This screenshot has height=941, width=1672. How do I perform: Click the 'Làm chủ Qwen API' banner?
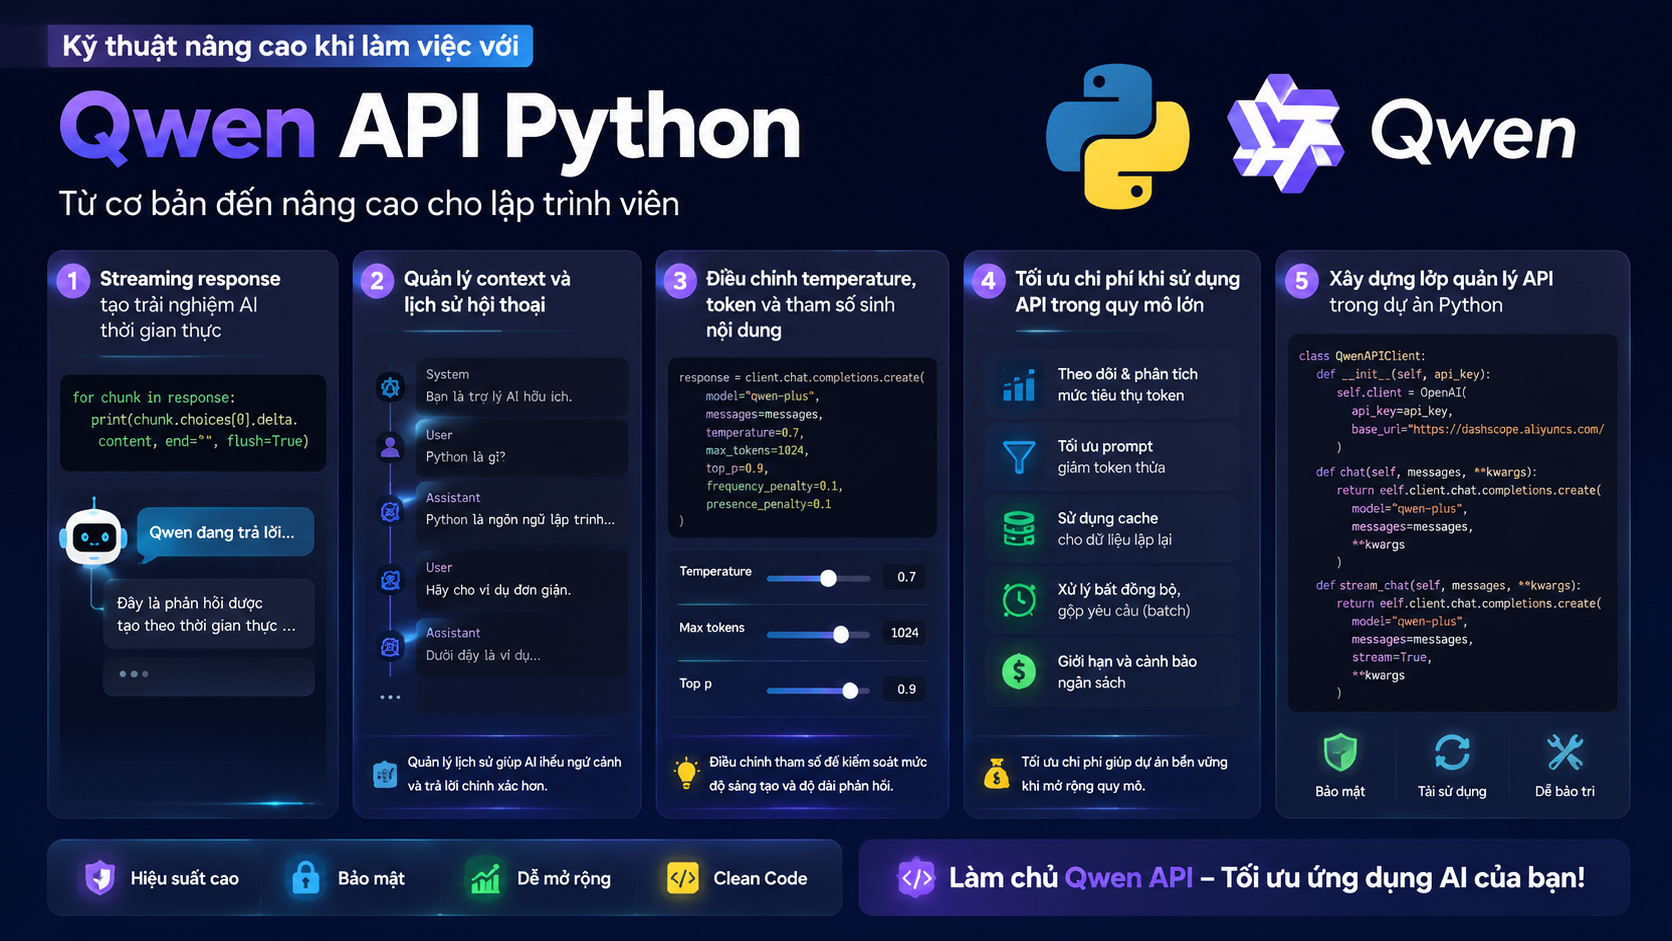coord(1244,877)
